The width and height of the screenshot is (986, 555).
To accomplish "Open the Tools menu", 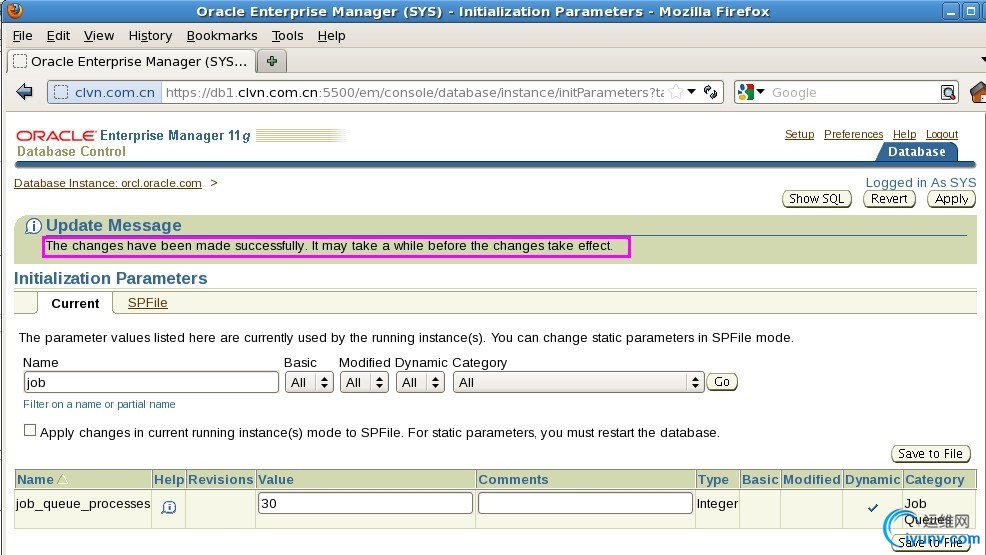I will click(x=287, y=36).
